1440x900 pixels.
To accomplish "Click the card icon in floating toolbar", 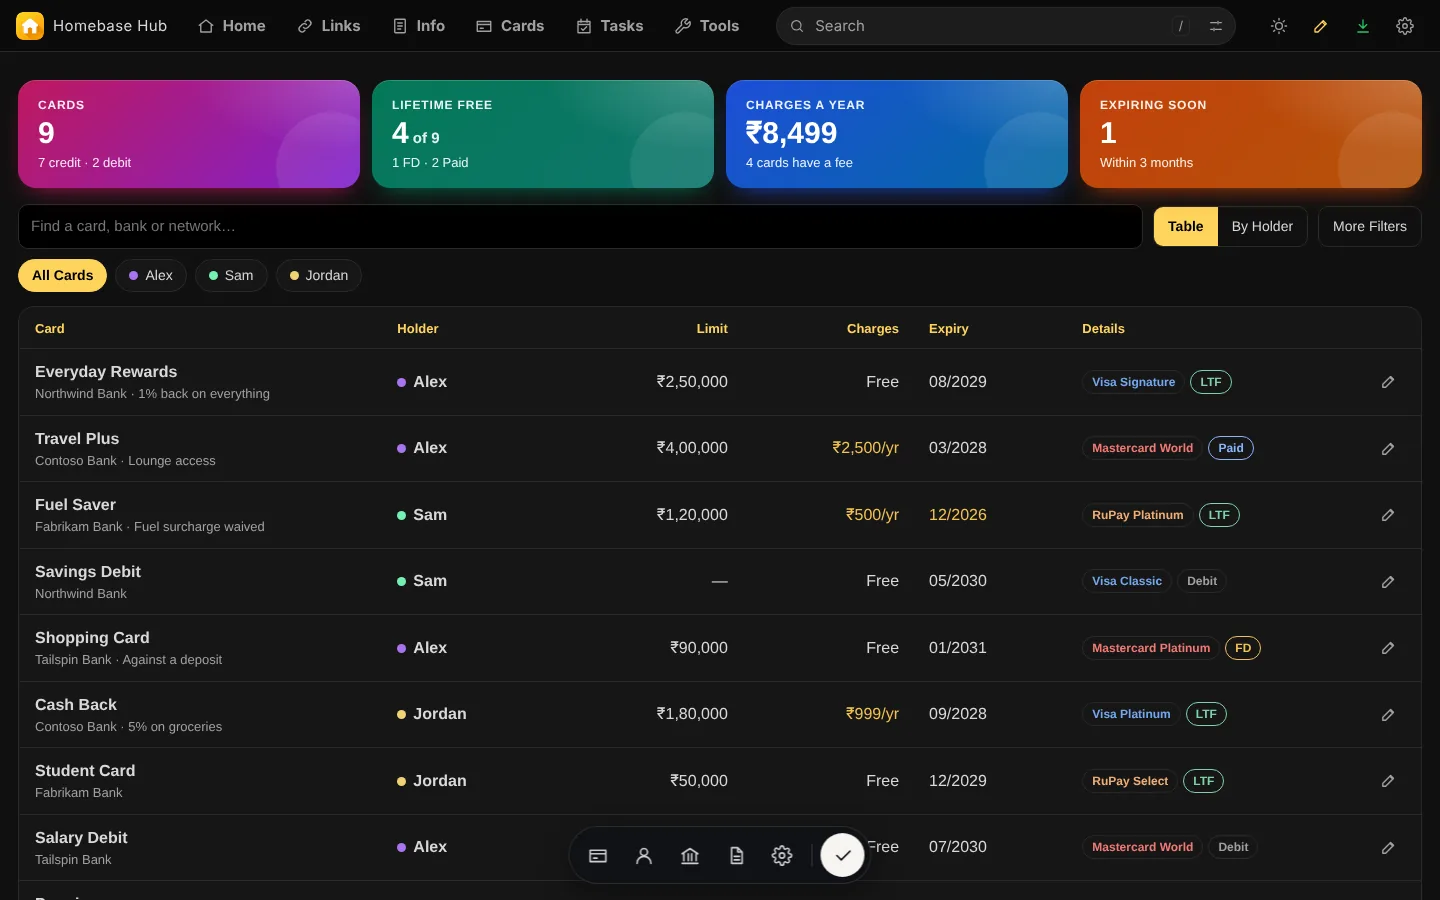I will point(598,856).
